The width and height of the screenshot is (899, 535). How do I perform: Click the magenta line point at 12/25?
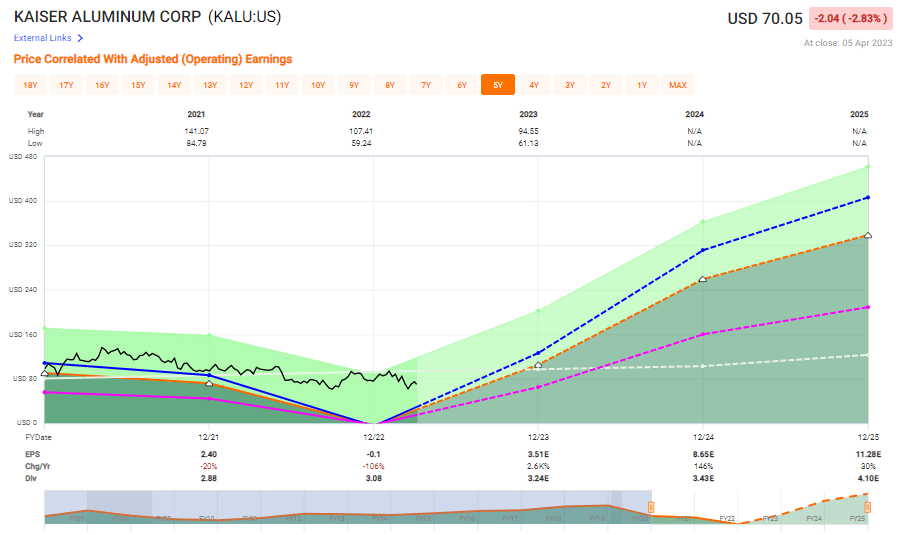868,307
